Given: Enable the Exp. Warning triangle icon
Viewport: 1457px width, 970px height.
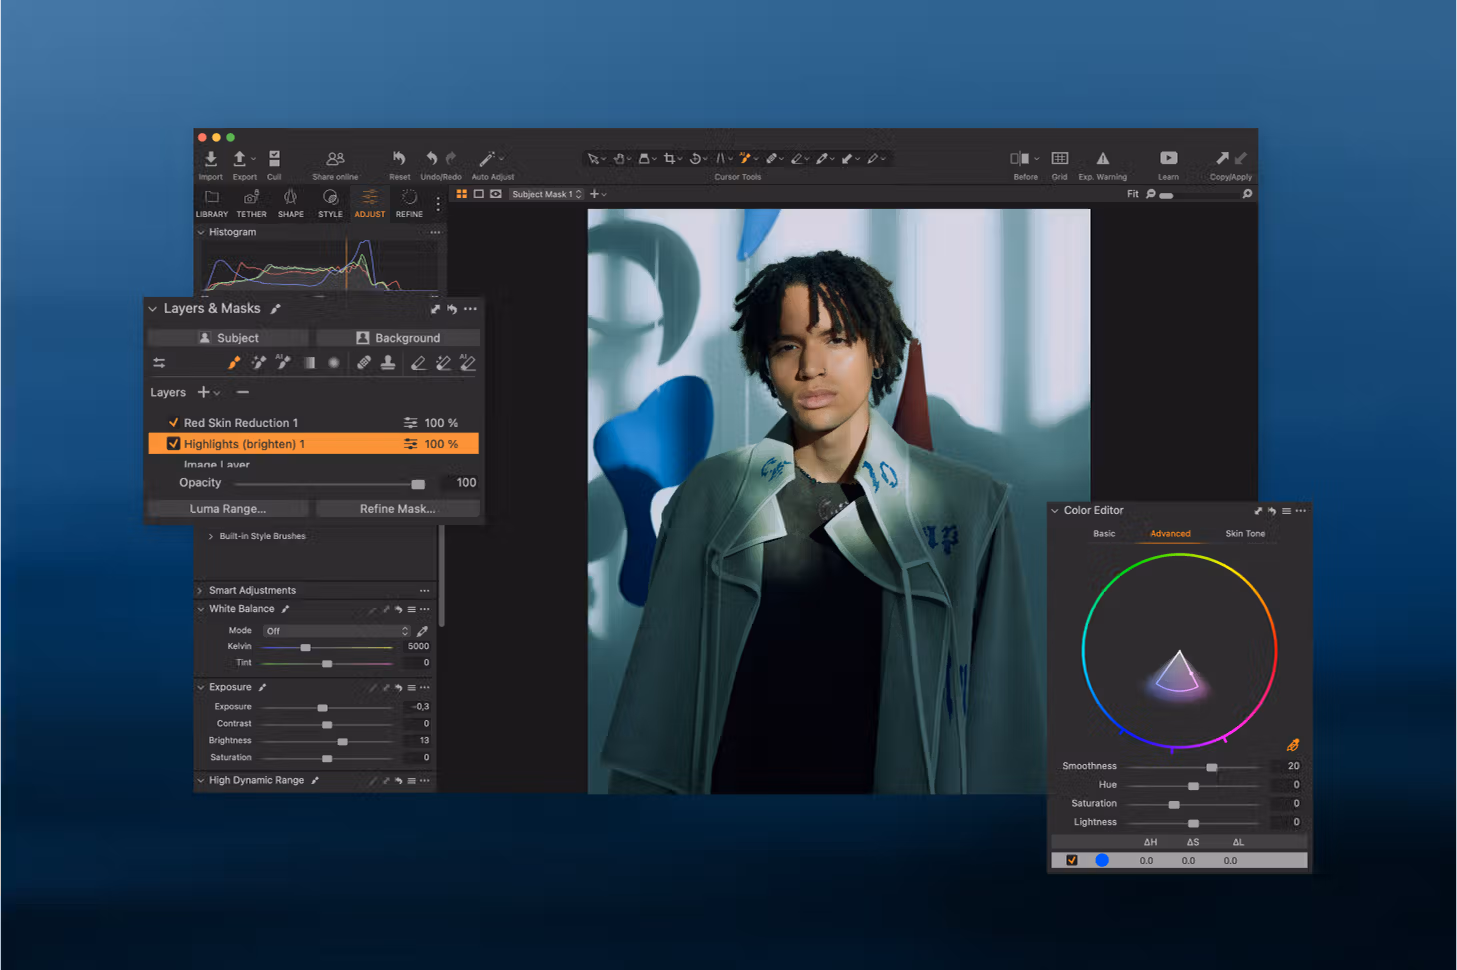Looking at the screenshot, I should (x=1102, y=159).
